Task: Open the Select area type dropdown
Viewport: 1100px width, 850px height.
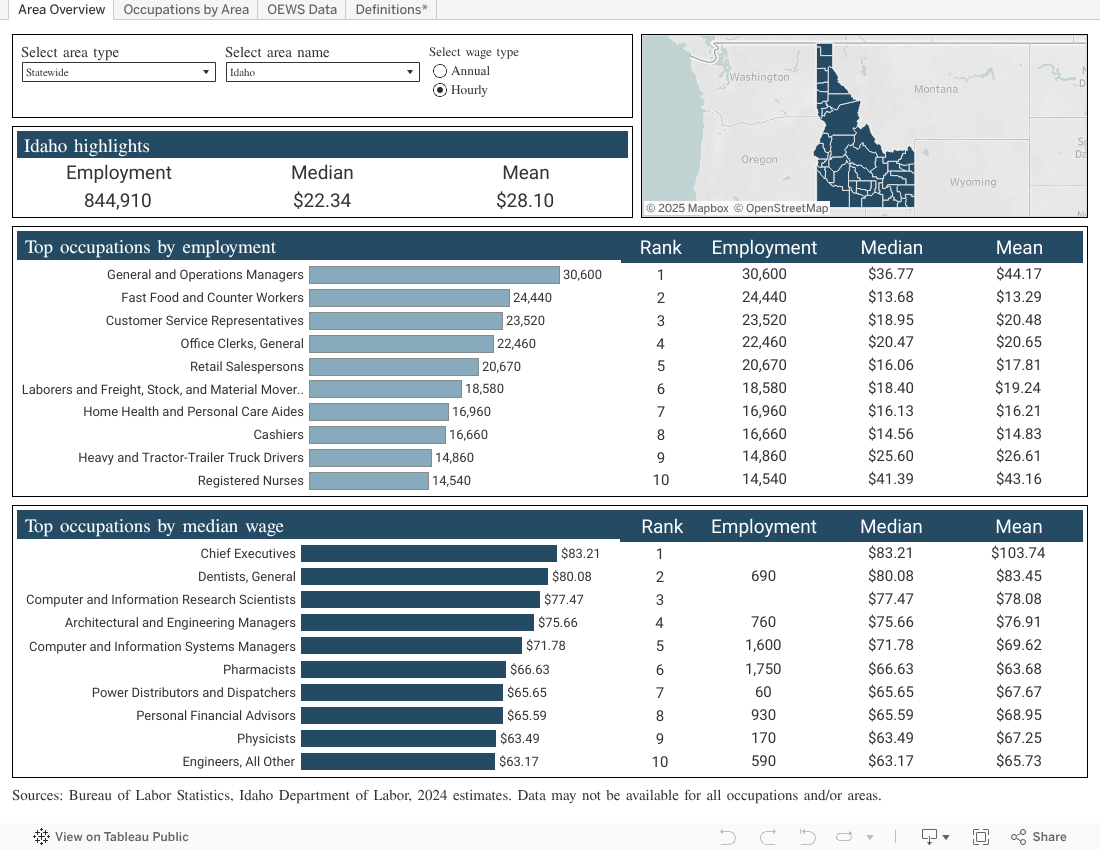Action: 118,72
